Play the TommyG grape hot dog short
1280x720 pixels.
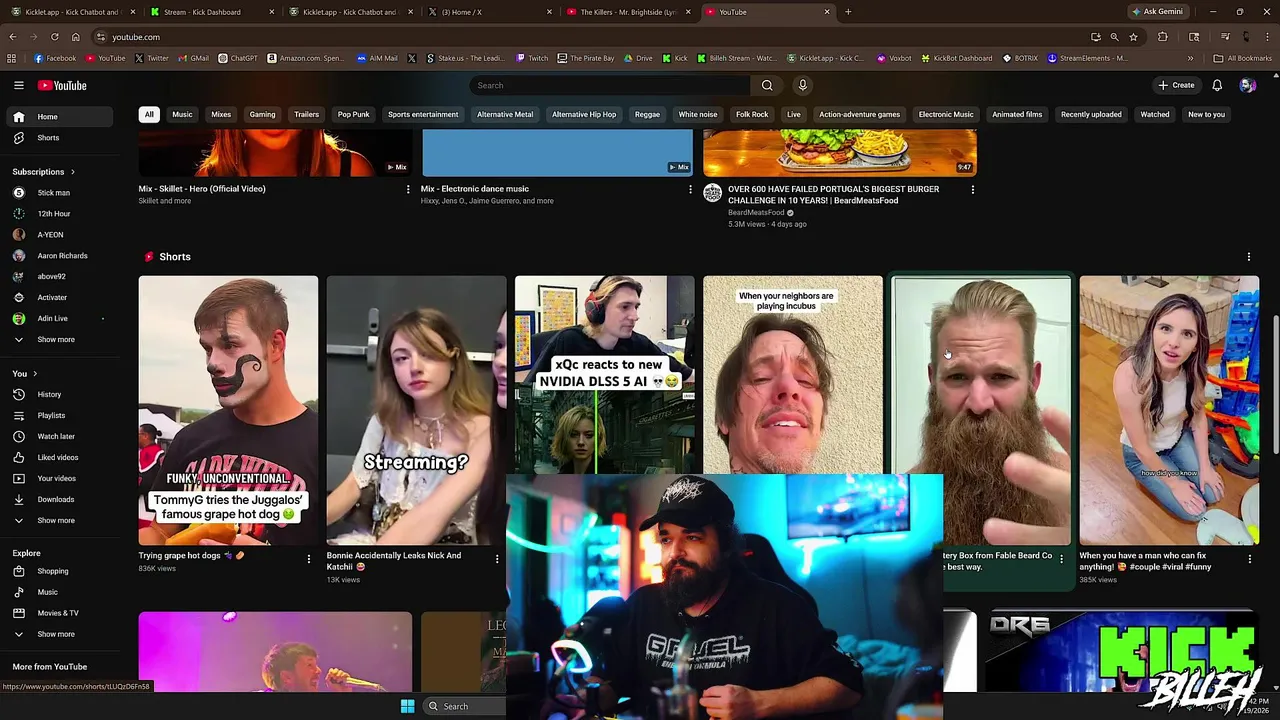pos(228,410)
